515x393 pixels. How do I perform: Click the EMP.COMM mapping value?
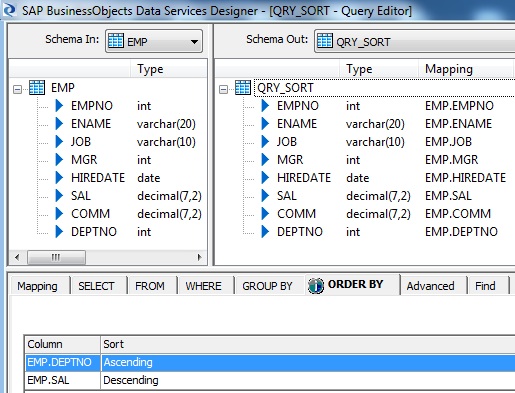458,214
